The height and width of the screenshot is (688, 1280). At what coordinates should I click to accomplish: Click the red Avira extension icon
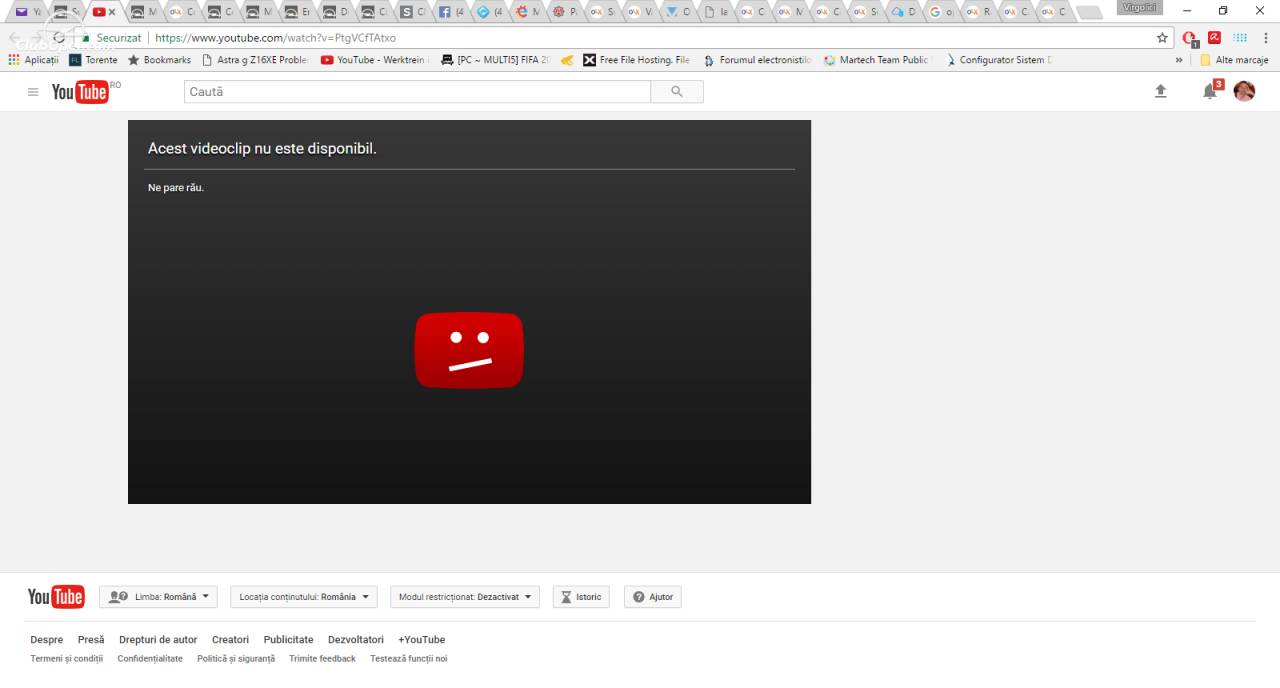tap(1214, 37)
